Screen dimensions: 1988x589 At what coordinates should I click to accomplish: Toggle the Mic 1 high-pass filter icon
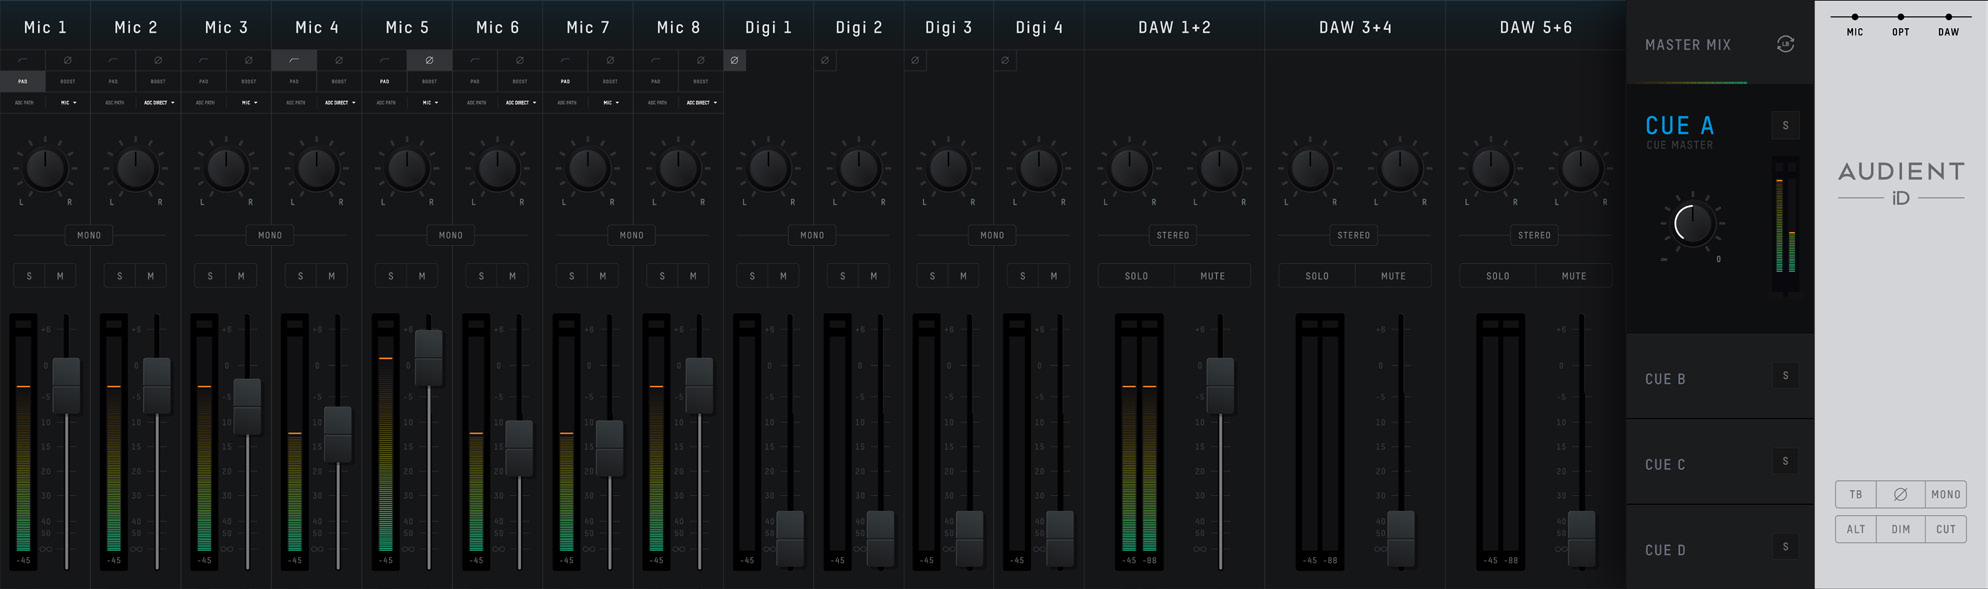click(x=22, y=61)
